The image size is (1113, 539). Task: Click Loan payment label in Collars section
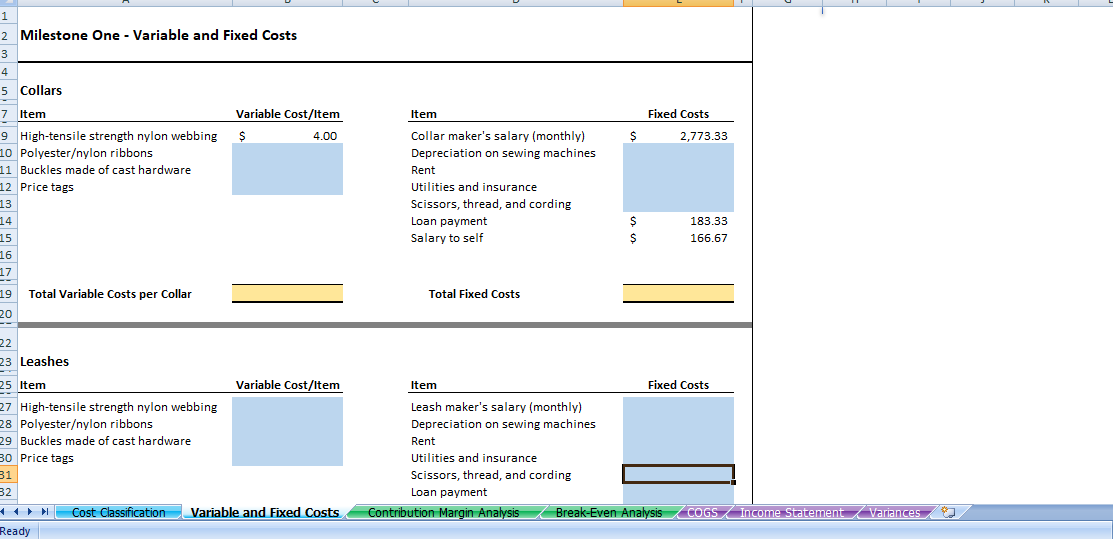(x=449, y=221)
